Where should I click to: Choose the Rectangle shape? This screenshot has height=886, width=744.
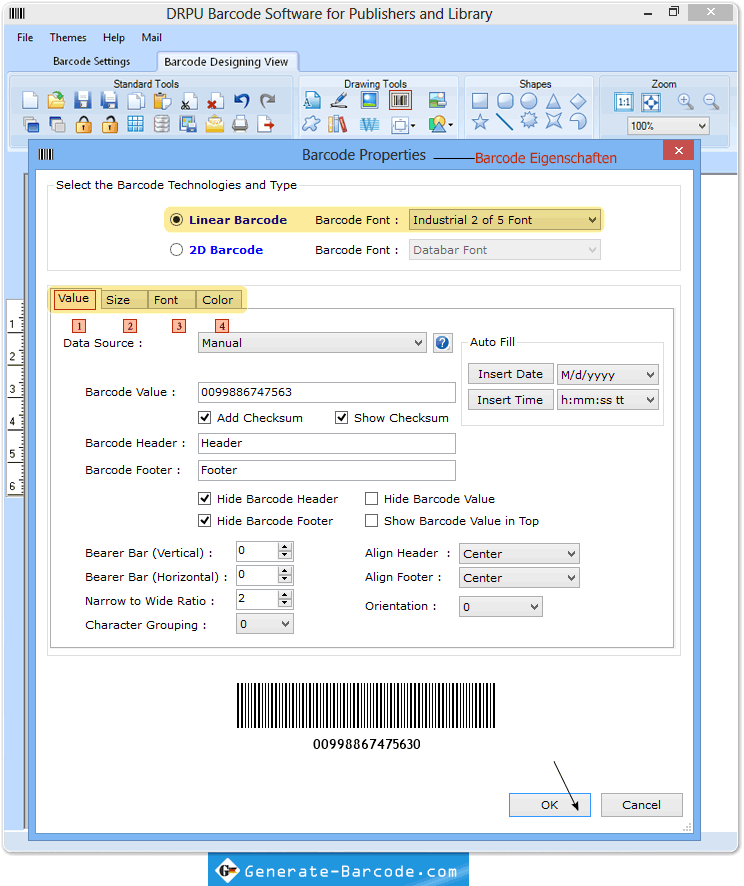[480, 101]
